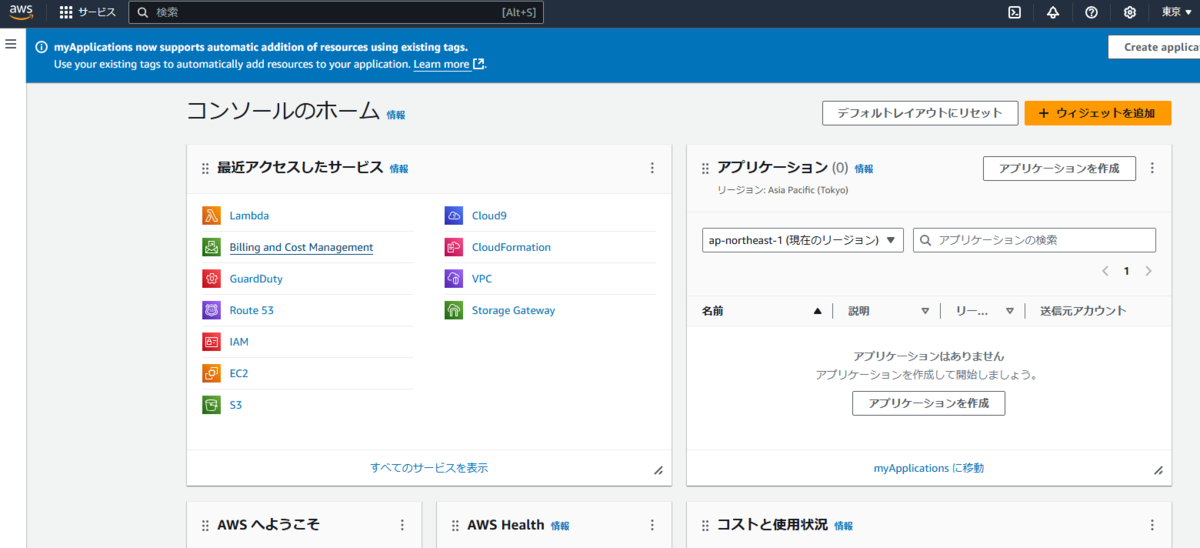The height and width of the screenshot is (548, 1200).
Task: Open 情報 link beside AWS Health
Action: pyautogui.click(x=560, y=526)
